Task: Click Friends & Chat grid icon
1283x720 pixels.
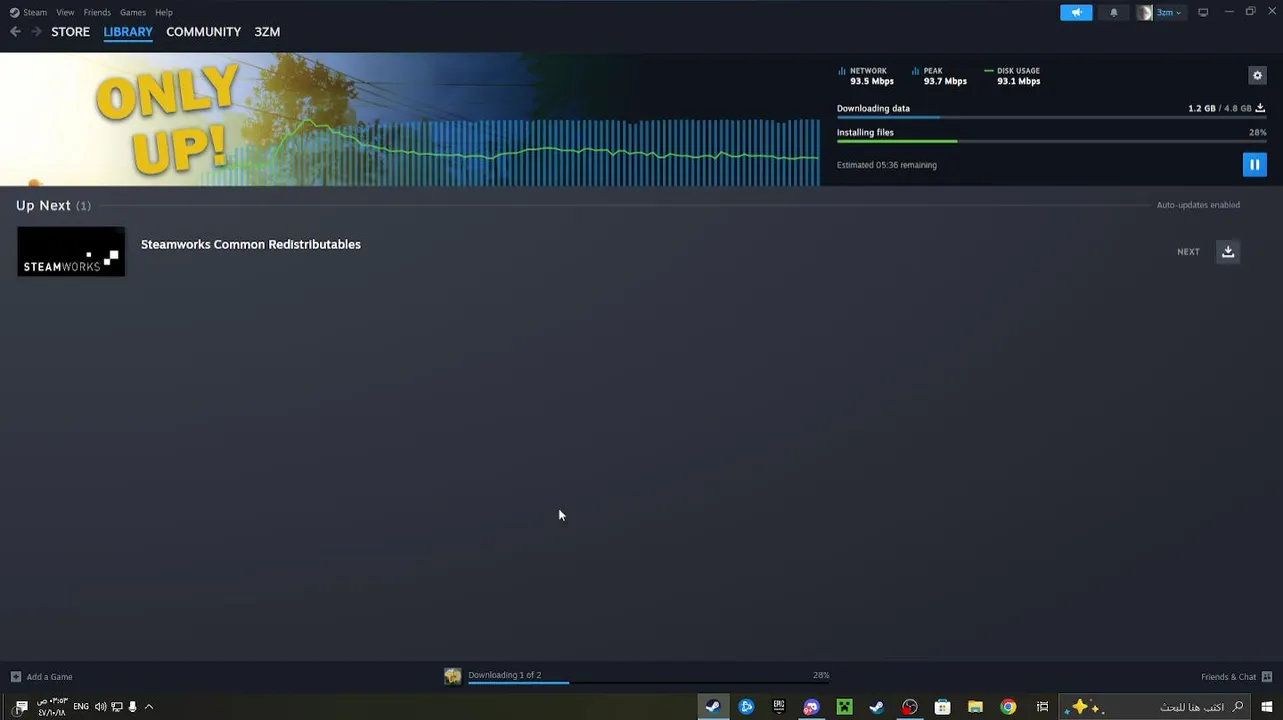Action: point(1267,677)
